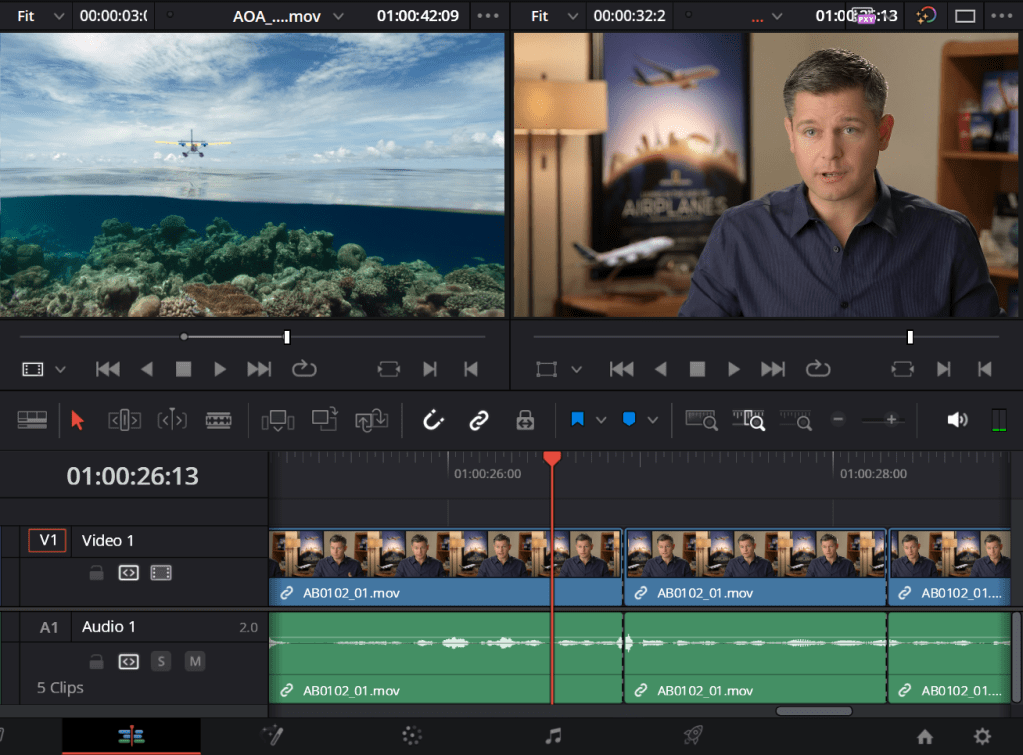Switch to the Deliver rocket page
The height and width of the screenshot is (755, 1023).
point(693,736)
